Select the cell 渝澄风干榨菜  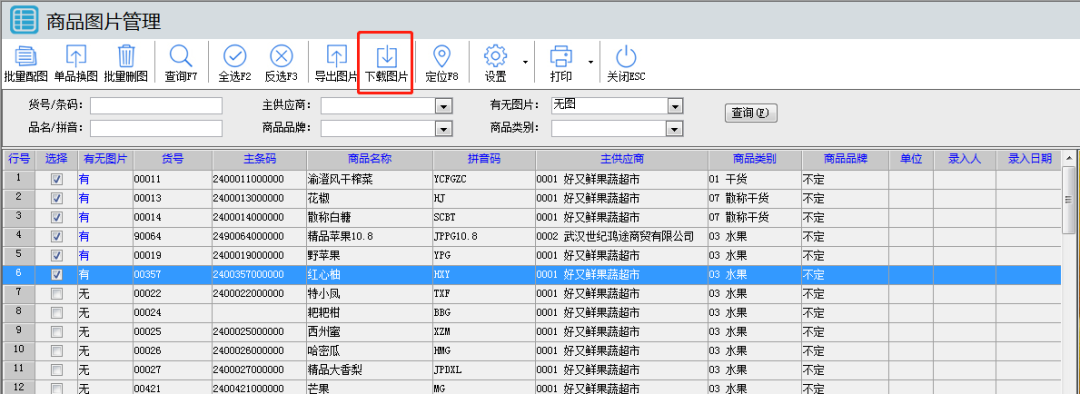tap(370, 179)
